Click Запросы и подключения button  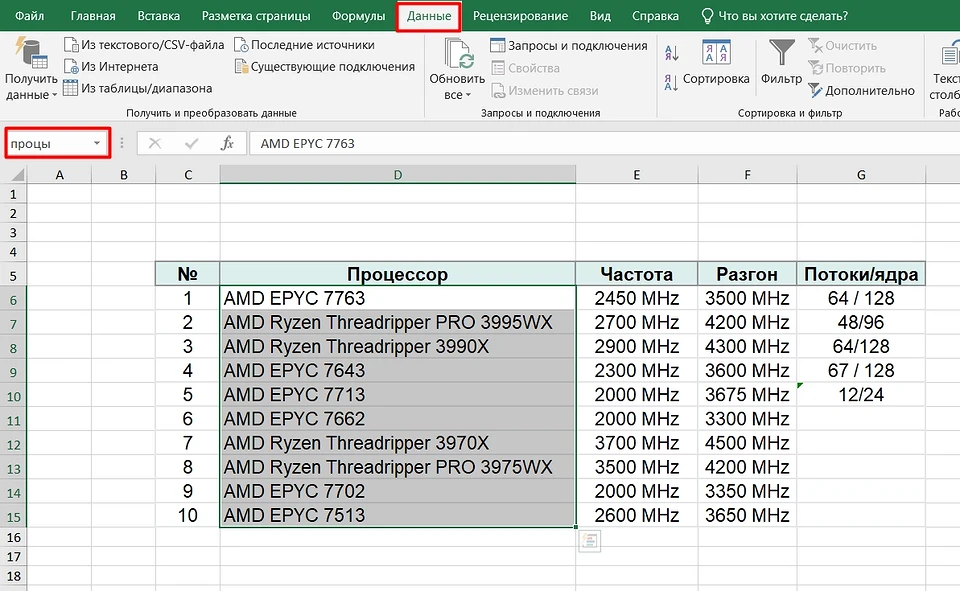click(x=568, y=45)
